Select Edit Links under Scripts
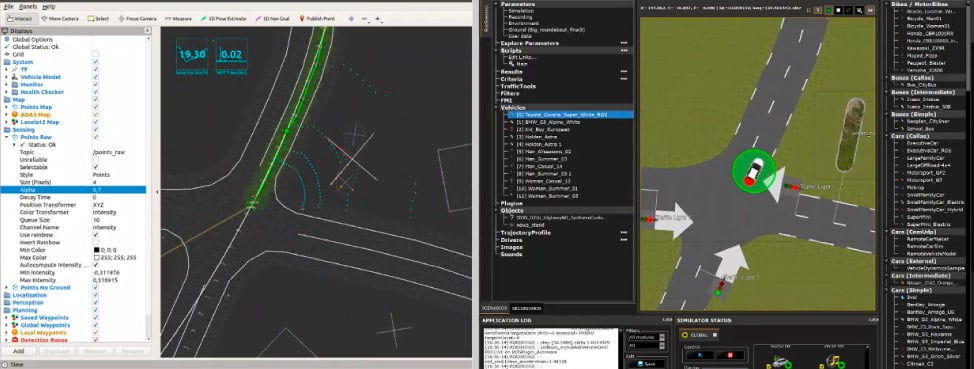Screen dimensions: 974x369 (x=521, y=57)
